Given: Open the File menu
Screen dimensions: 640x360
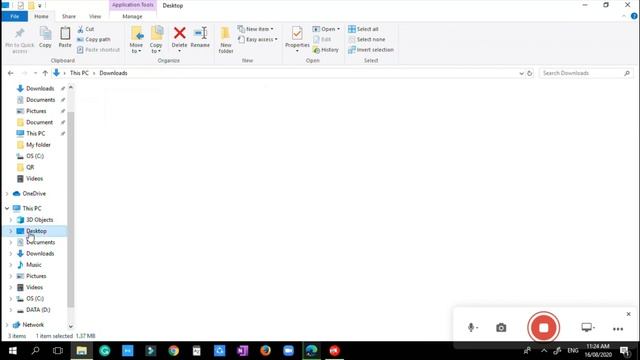Looking at the screenshot, I should click(x=15, y=16).
